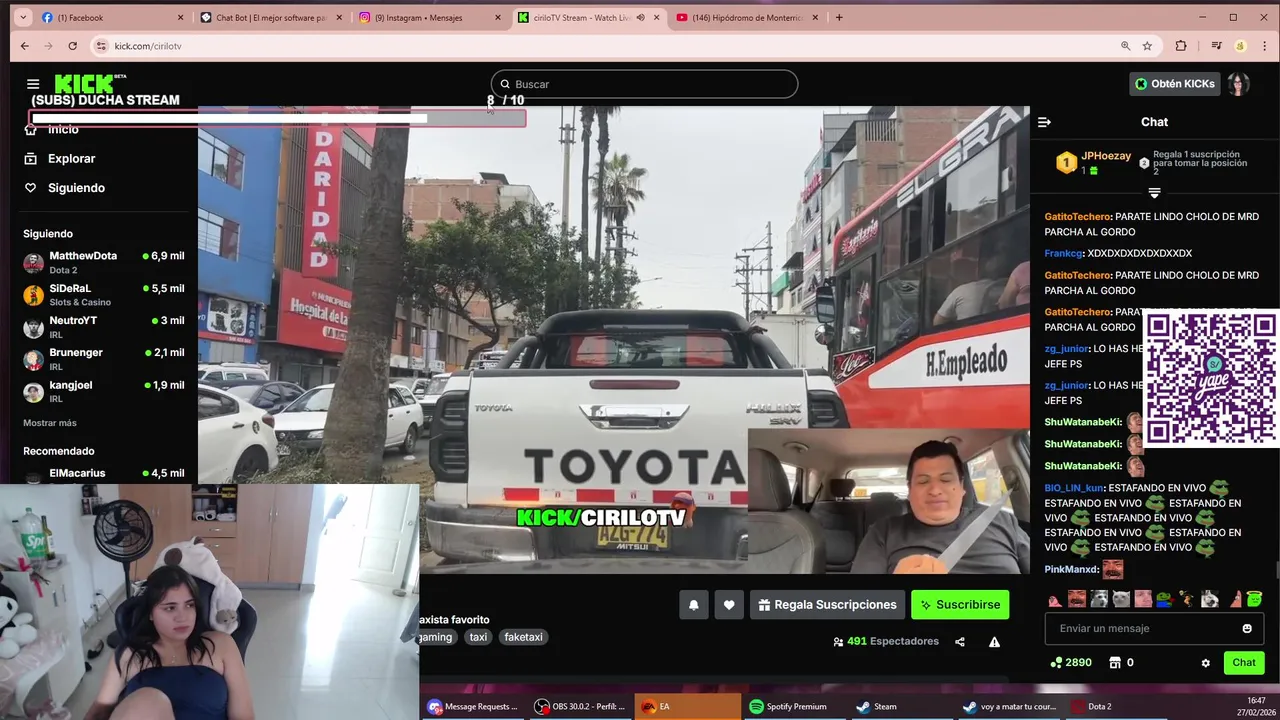Viewport: 1280px width, 720px height.
Task: Open the browser extensions puzzle icon
Action: point(1181,46)
